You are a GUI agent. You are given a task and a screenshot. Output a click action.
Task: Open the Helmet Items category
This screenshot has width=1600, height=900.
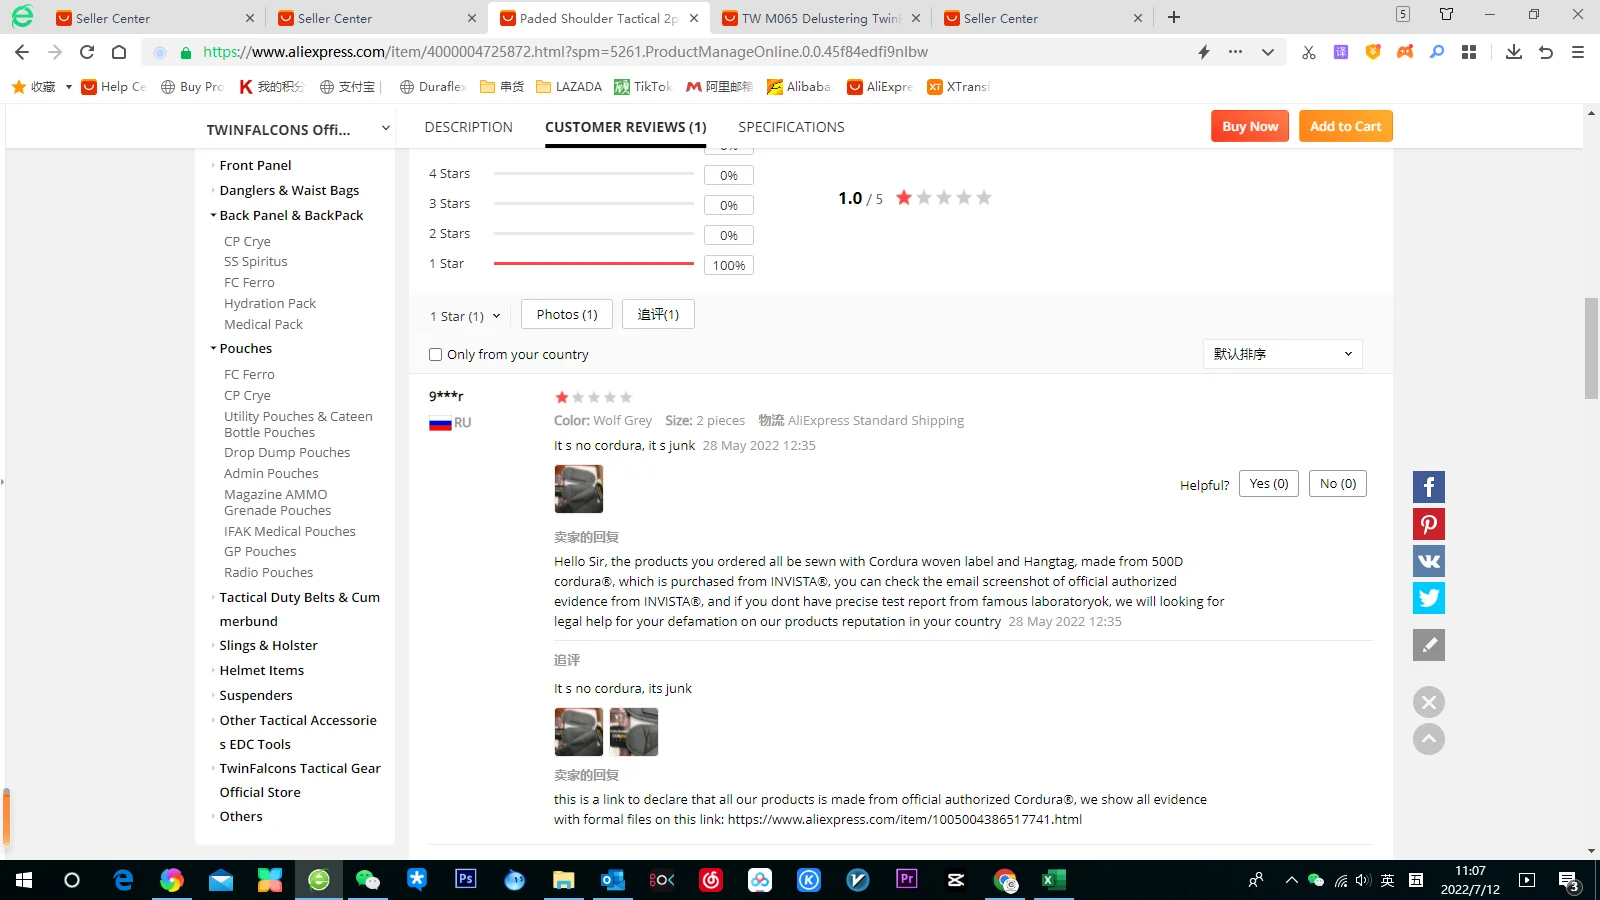262,670
